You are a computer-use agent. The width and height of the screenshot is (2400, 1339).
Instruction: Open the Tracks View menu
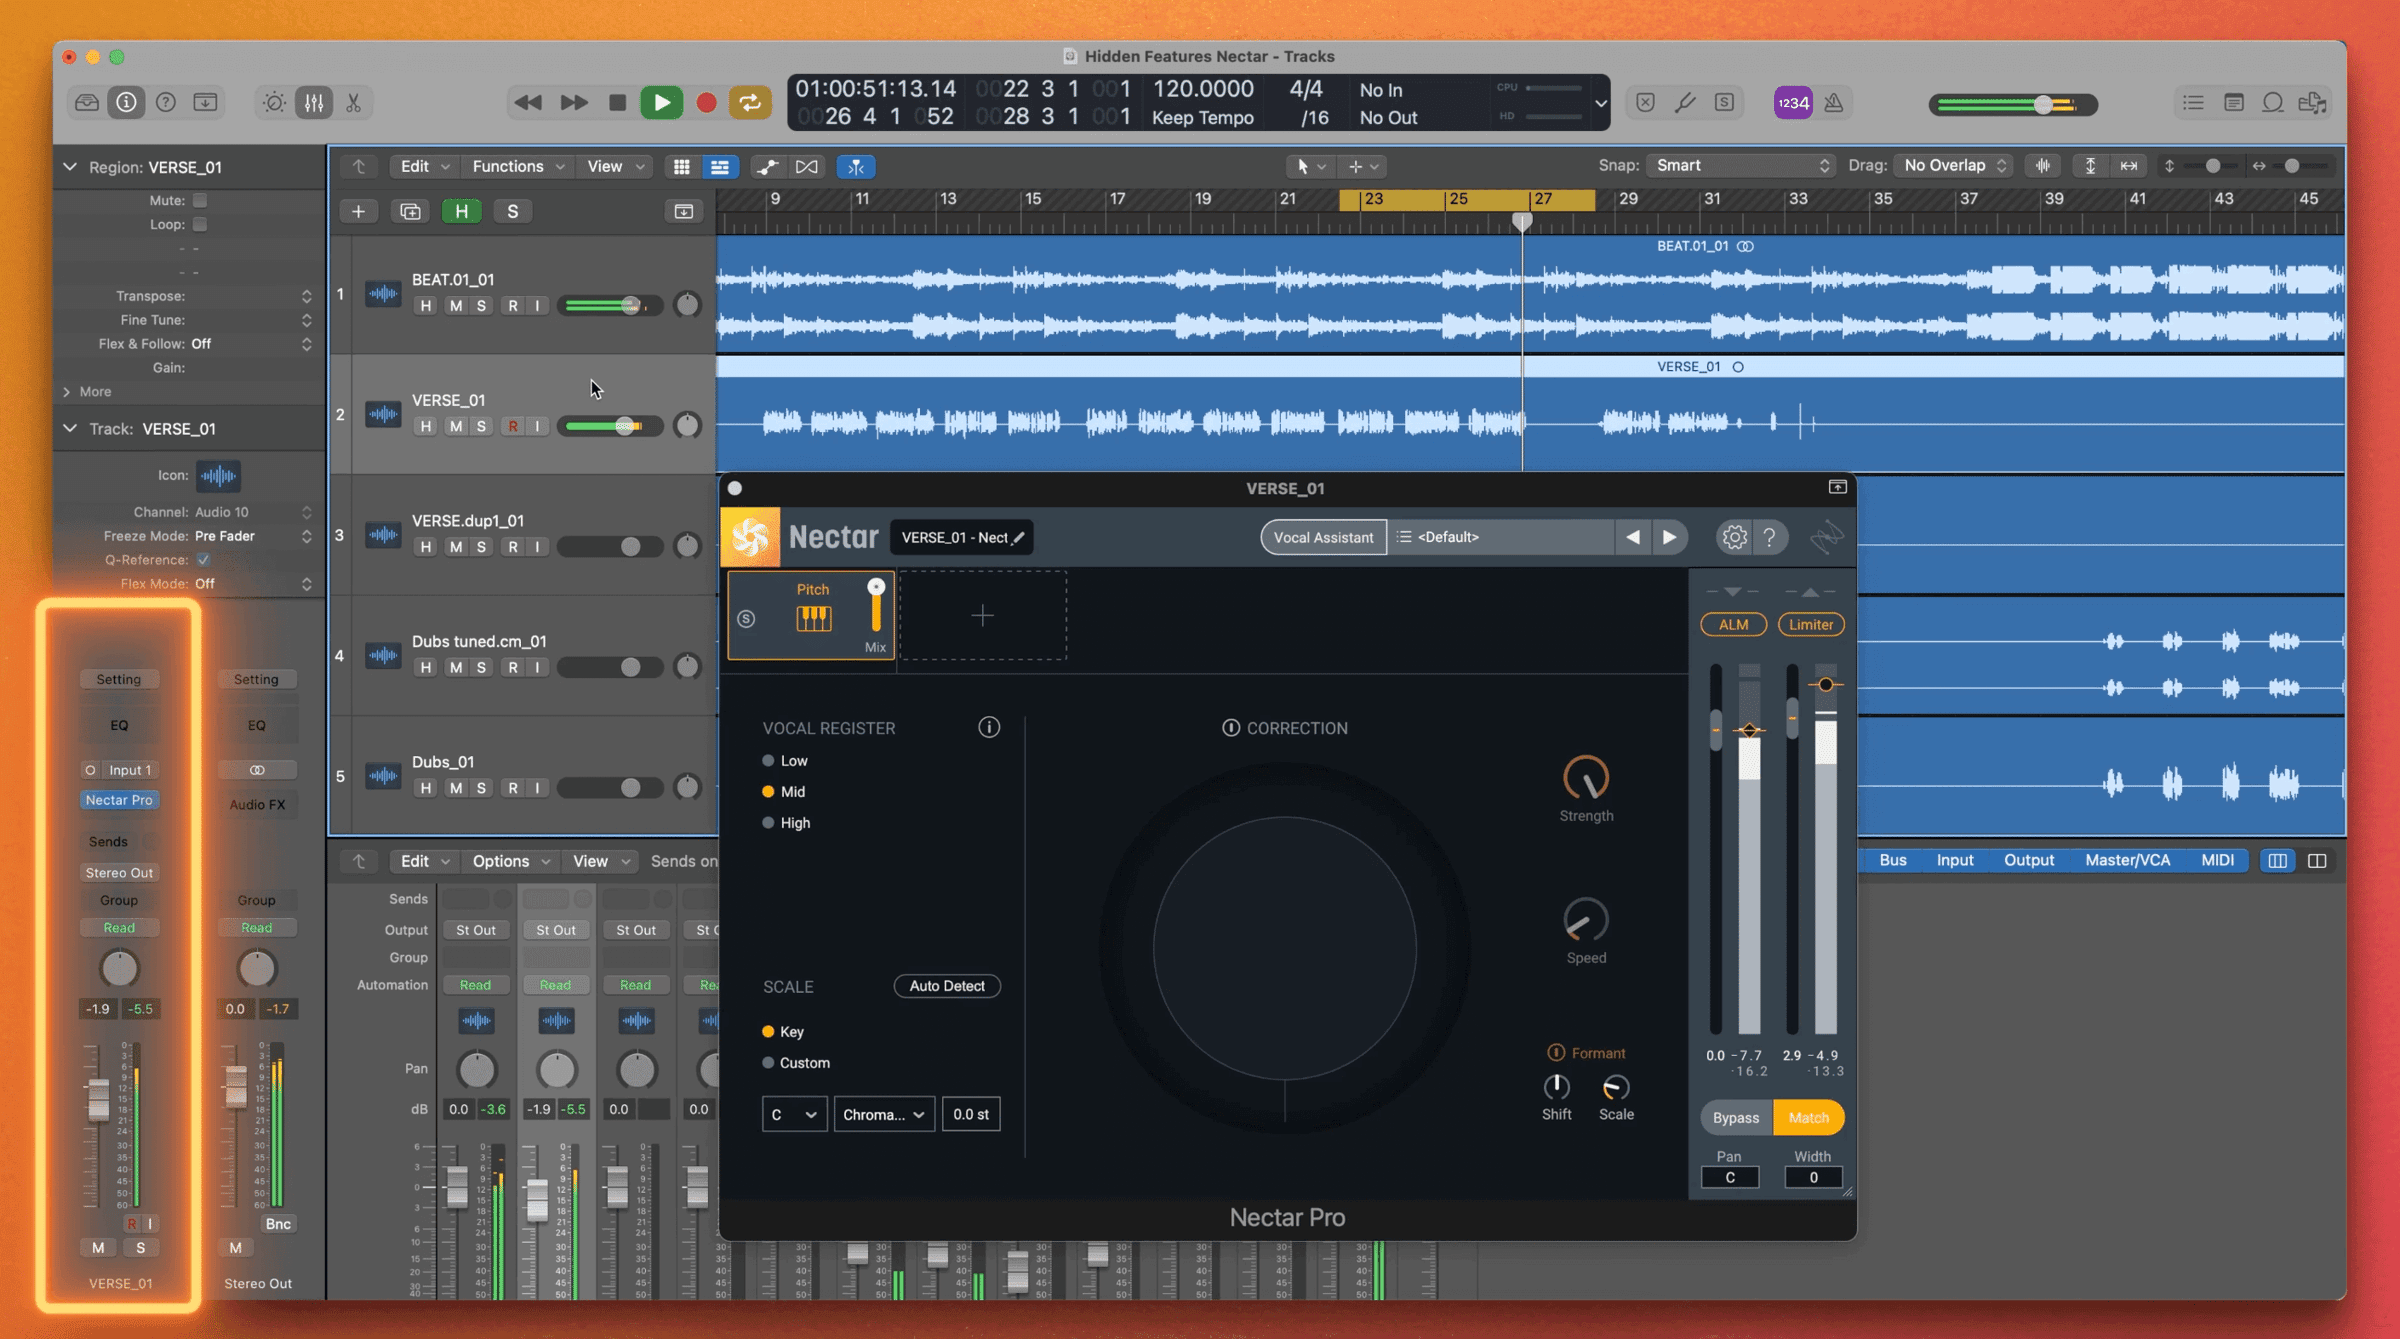point(613,166)
